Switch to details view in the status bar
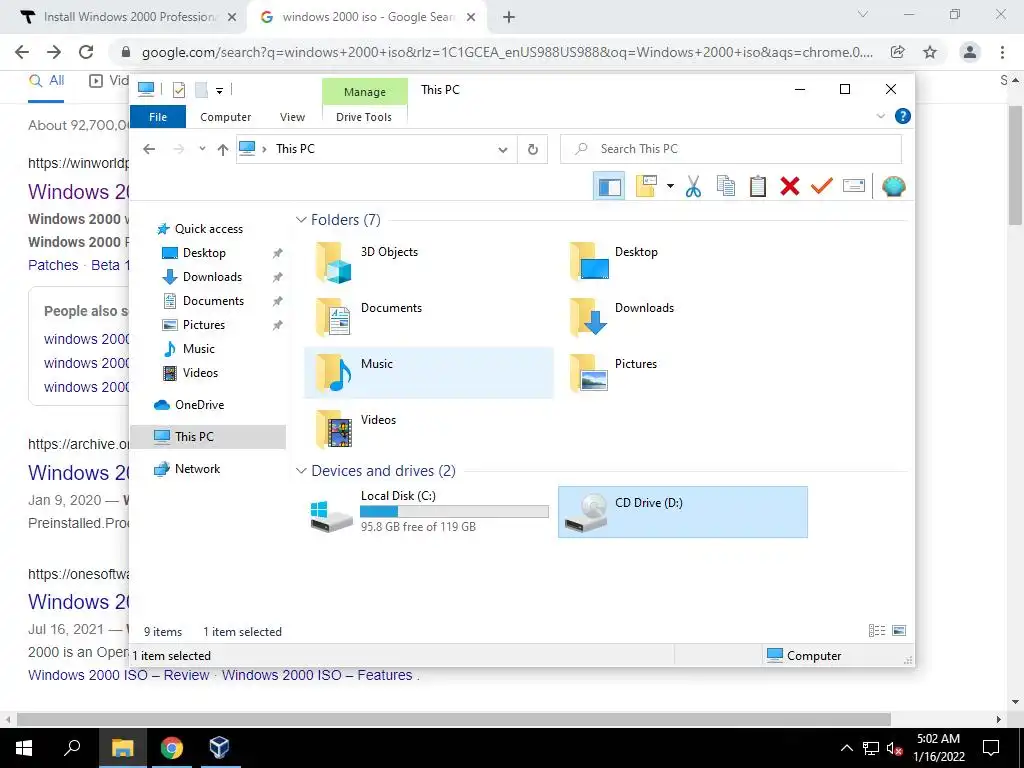This screenshot has width=1024, height=768. (x=877, y=631)
